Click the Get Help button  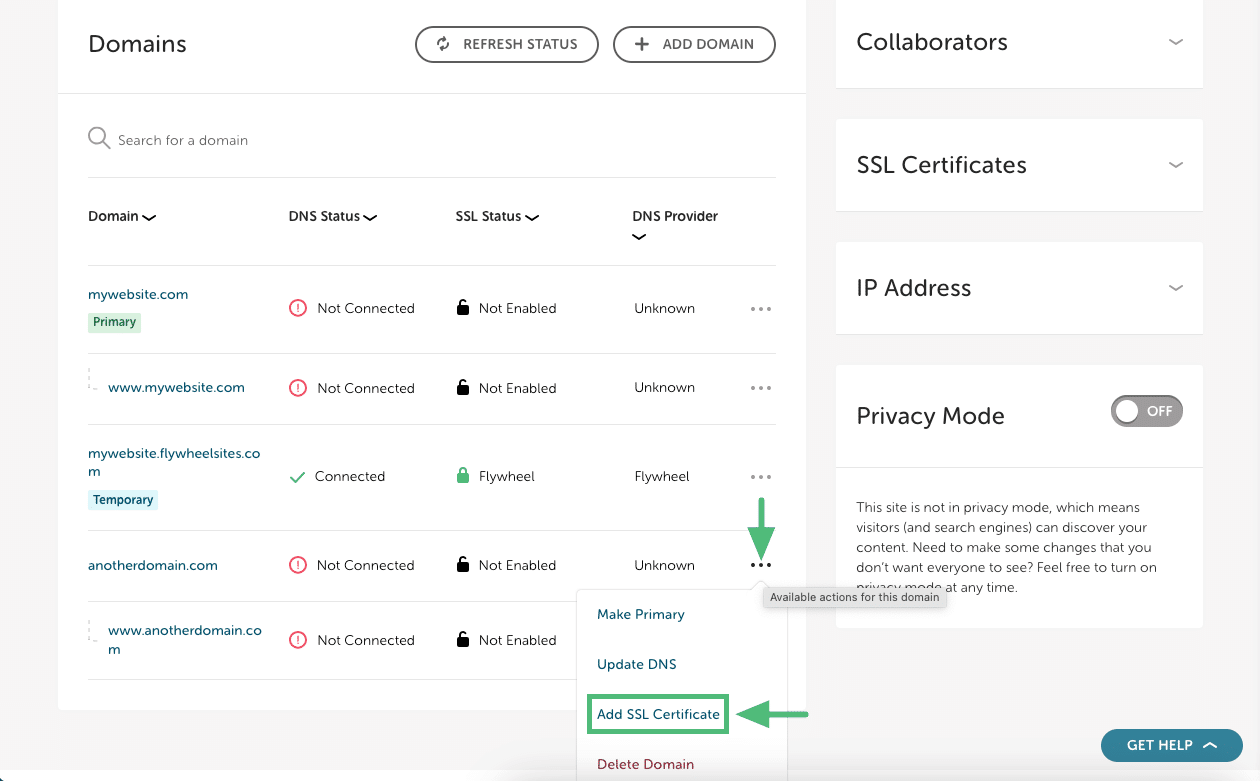click(1171, 745)
